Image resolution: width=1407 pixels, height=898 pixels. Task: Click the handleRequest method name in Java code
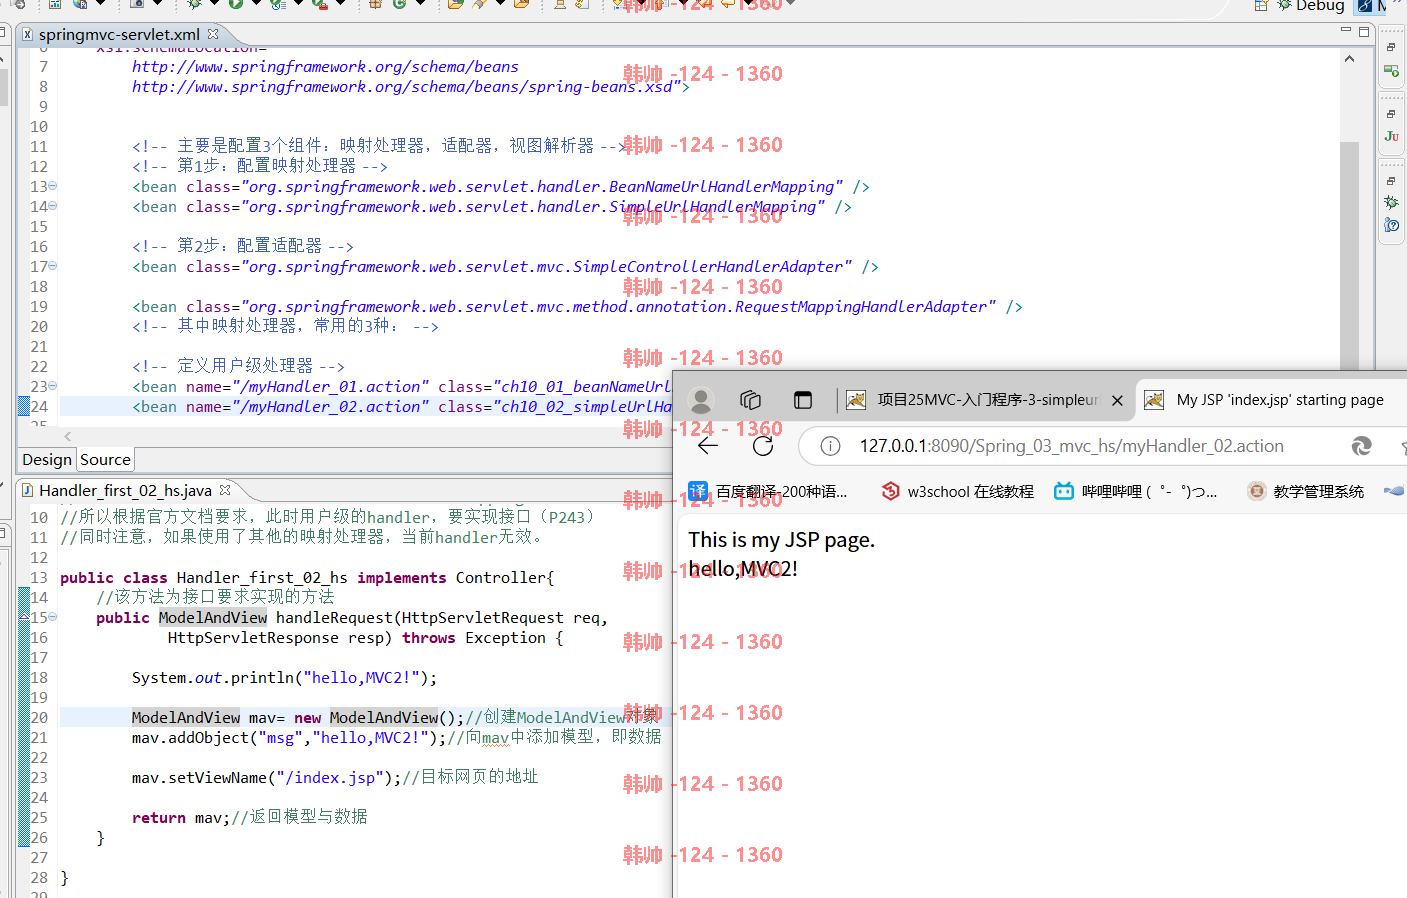(335, 618)
